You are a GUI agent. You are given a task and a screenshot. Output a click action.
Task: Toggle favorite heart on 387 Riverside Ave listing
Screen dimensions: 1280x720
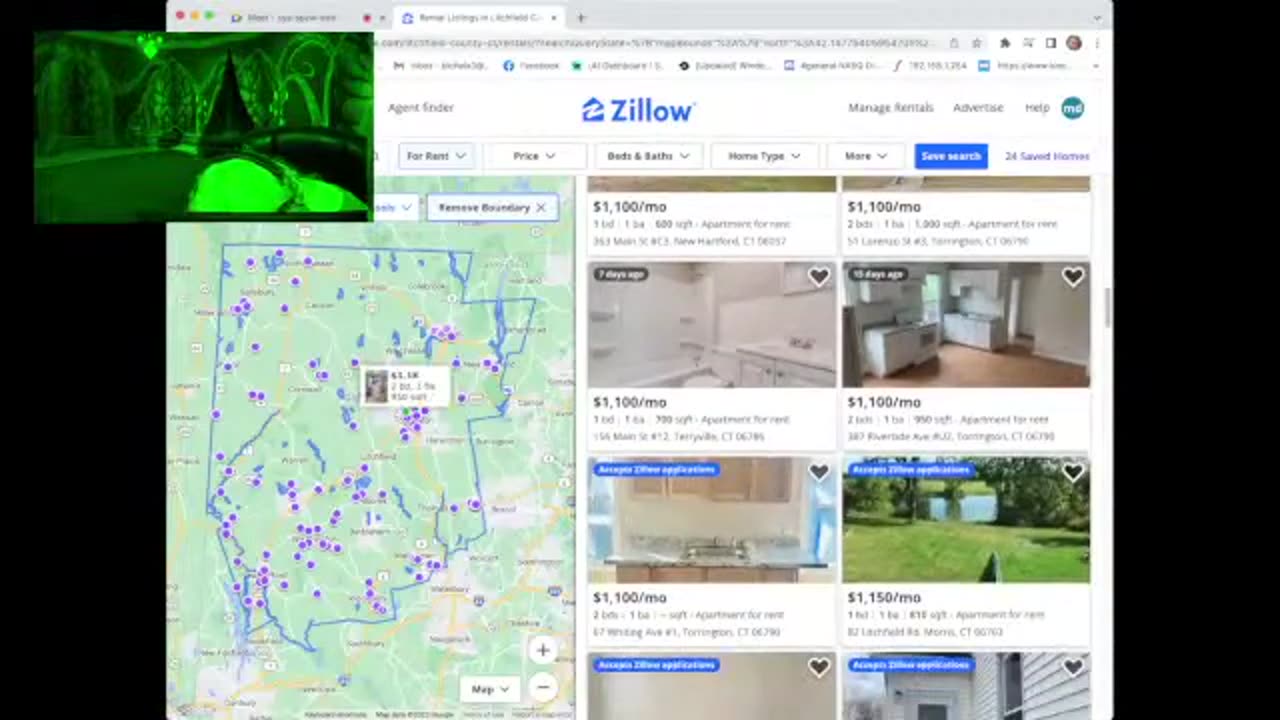[1073, 277]
